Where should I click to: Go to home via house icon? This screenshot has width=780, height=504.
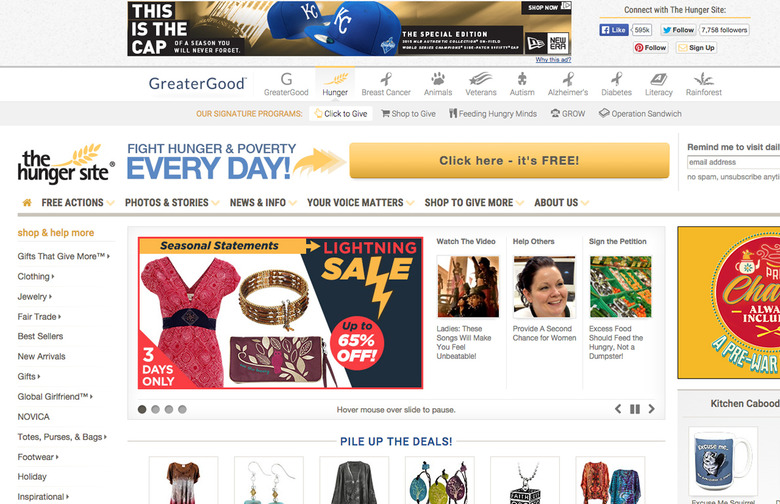(x=27, y=202)
